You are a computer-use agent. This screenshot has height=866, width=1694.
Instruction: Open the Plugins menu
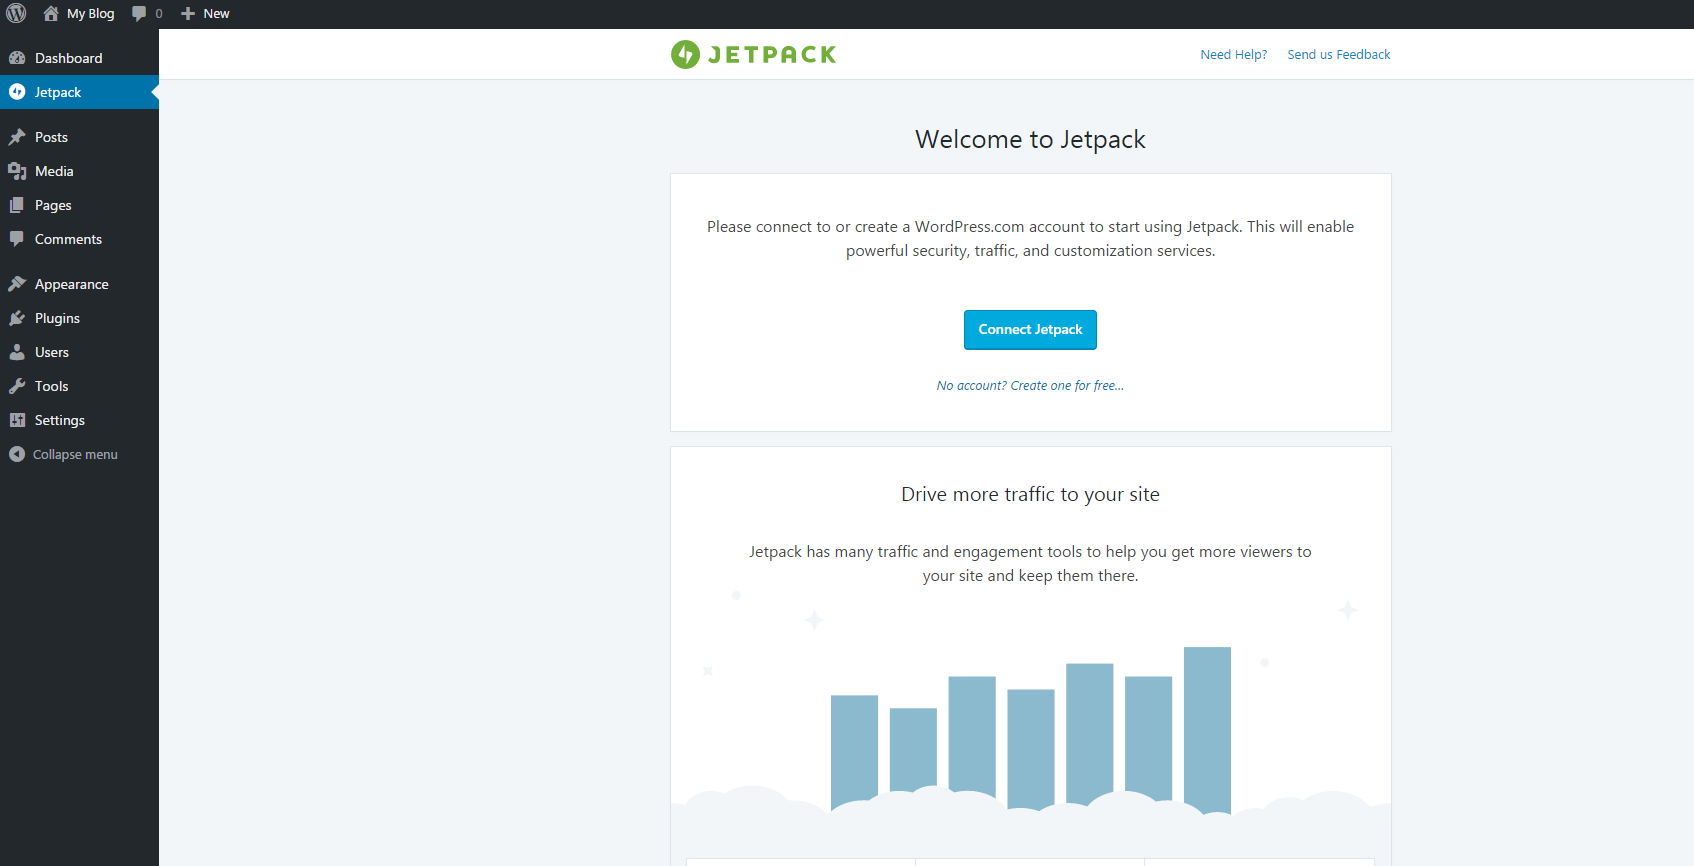tap(79, 318)
